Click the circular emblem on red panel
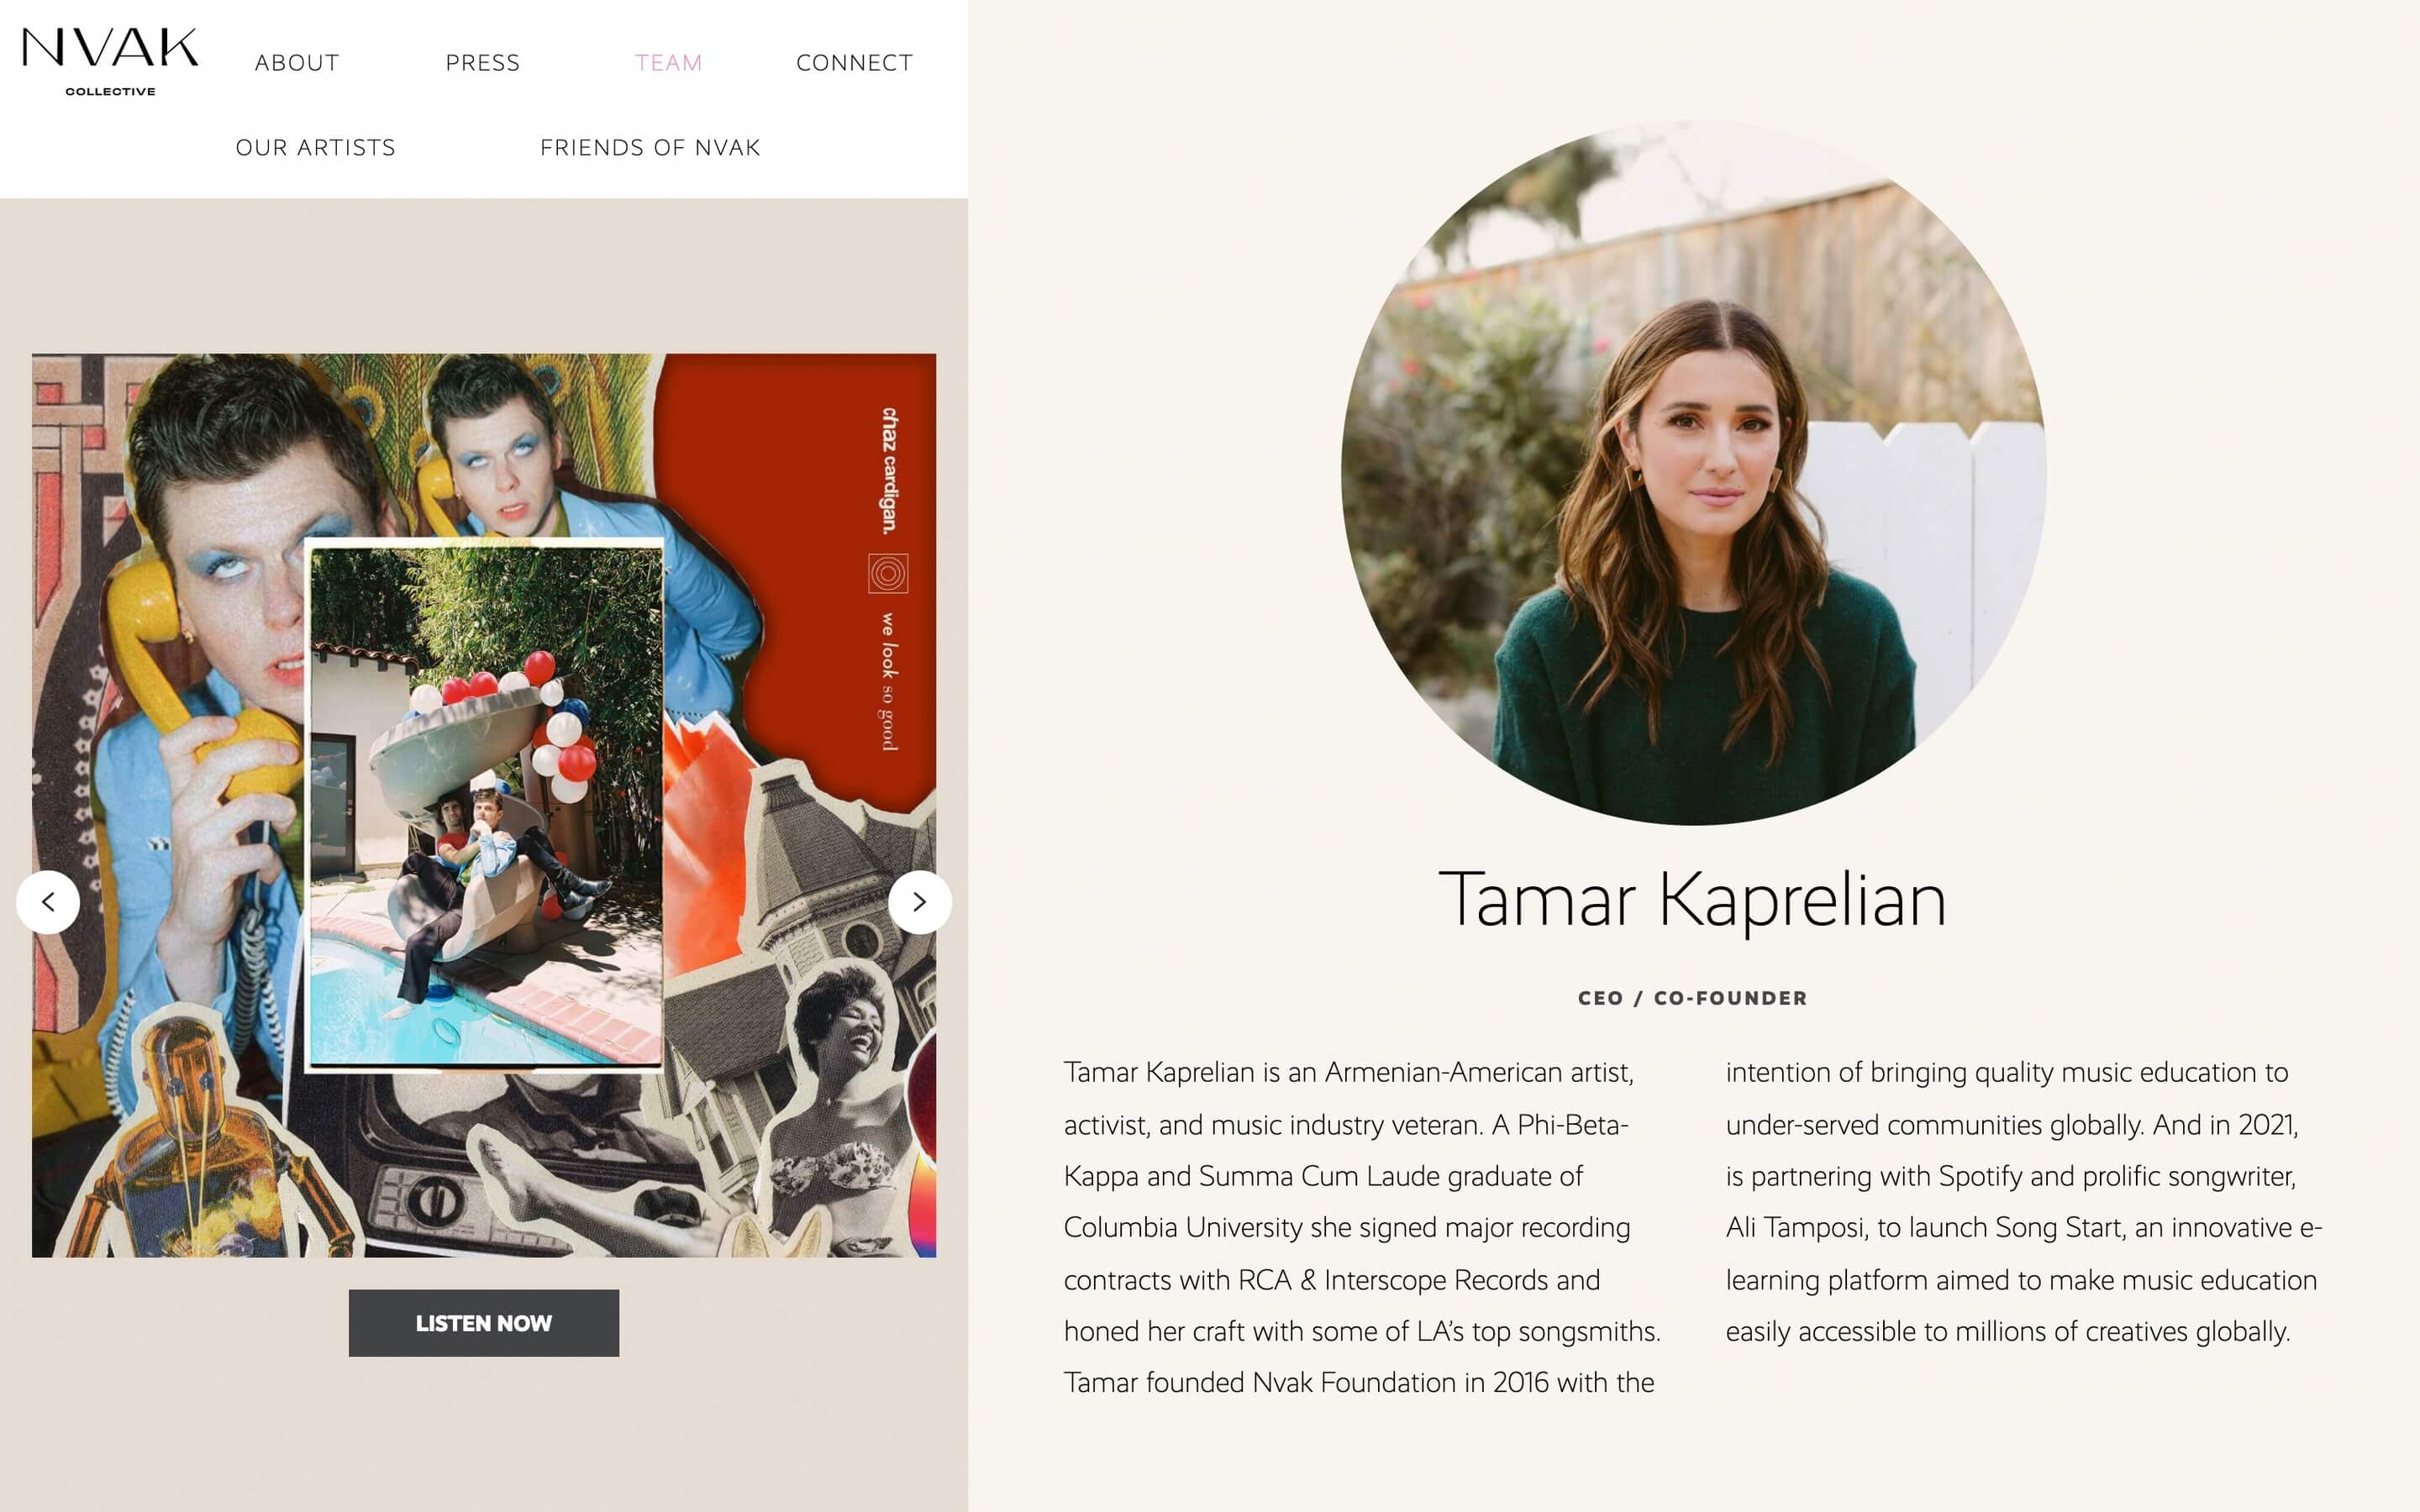The height and width of the screenshot is (1512, 2420). pos(888,574)
